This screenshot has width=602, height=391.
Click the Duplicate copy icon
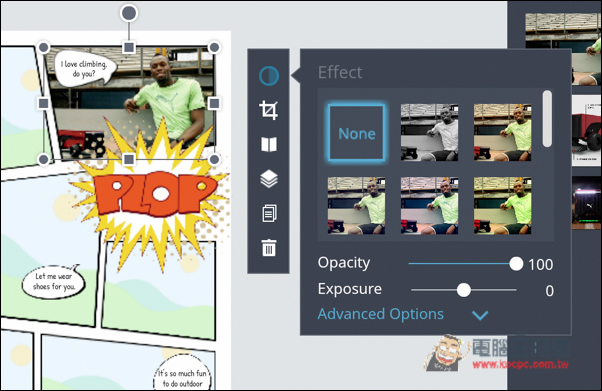[x=269, y=213]
